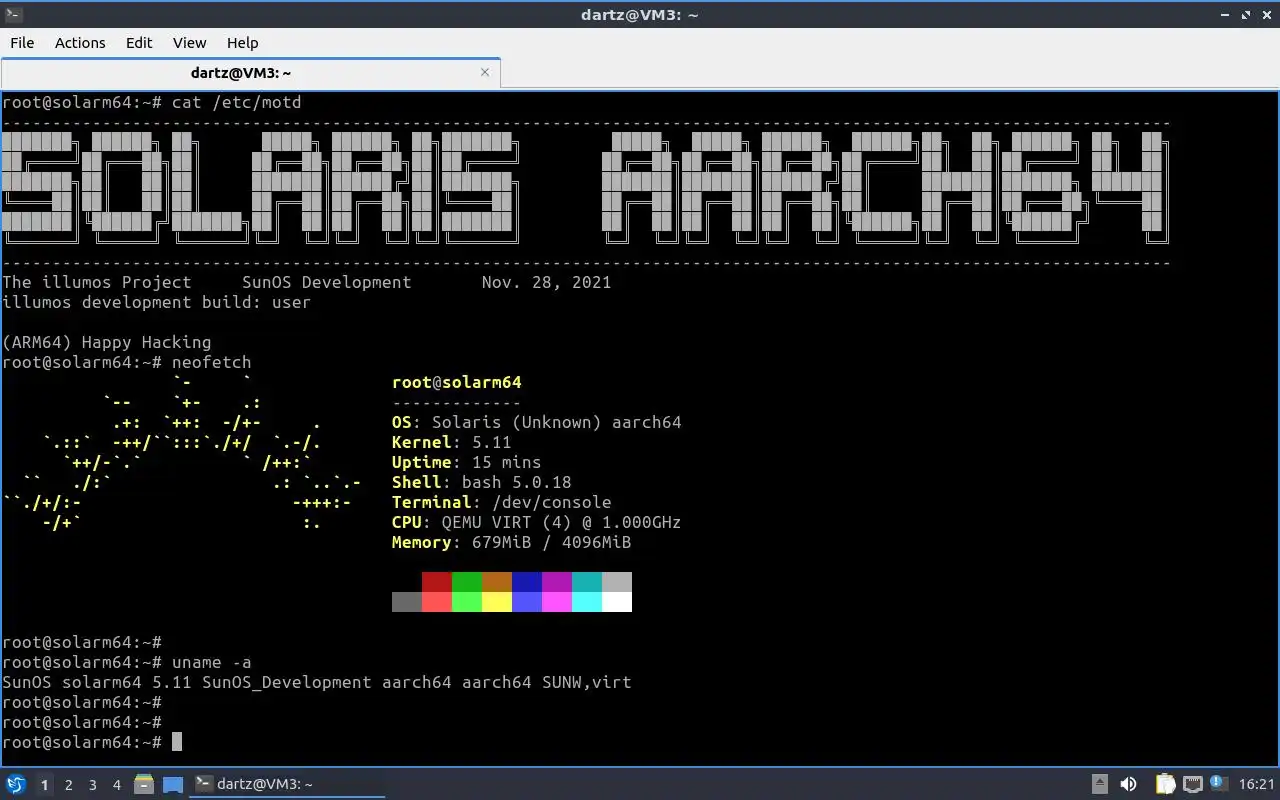Open the application launcher bird icon
The image size is (1280, 800).
tap(16, 784)
